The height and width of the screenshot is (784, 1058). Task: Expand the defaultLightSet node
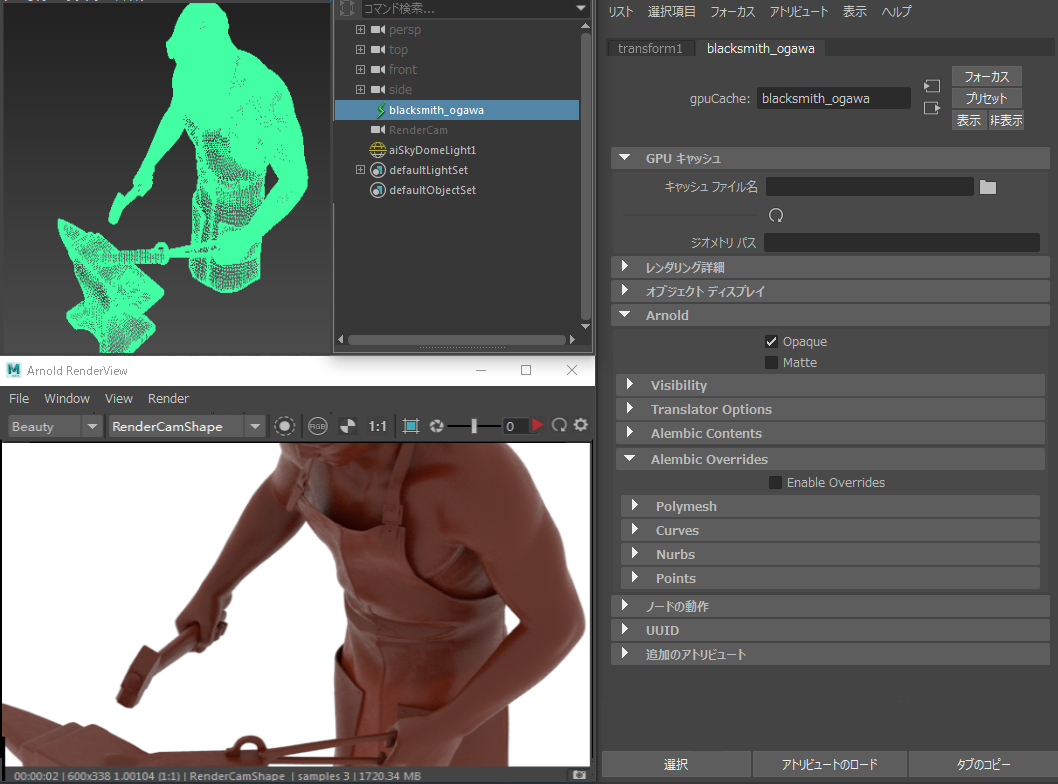[360, 170]
